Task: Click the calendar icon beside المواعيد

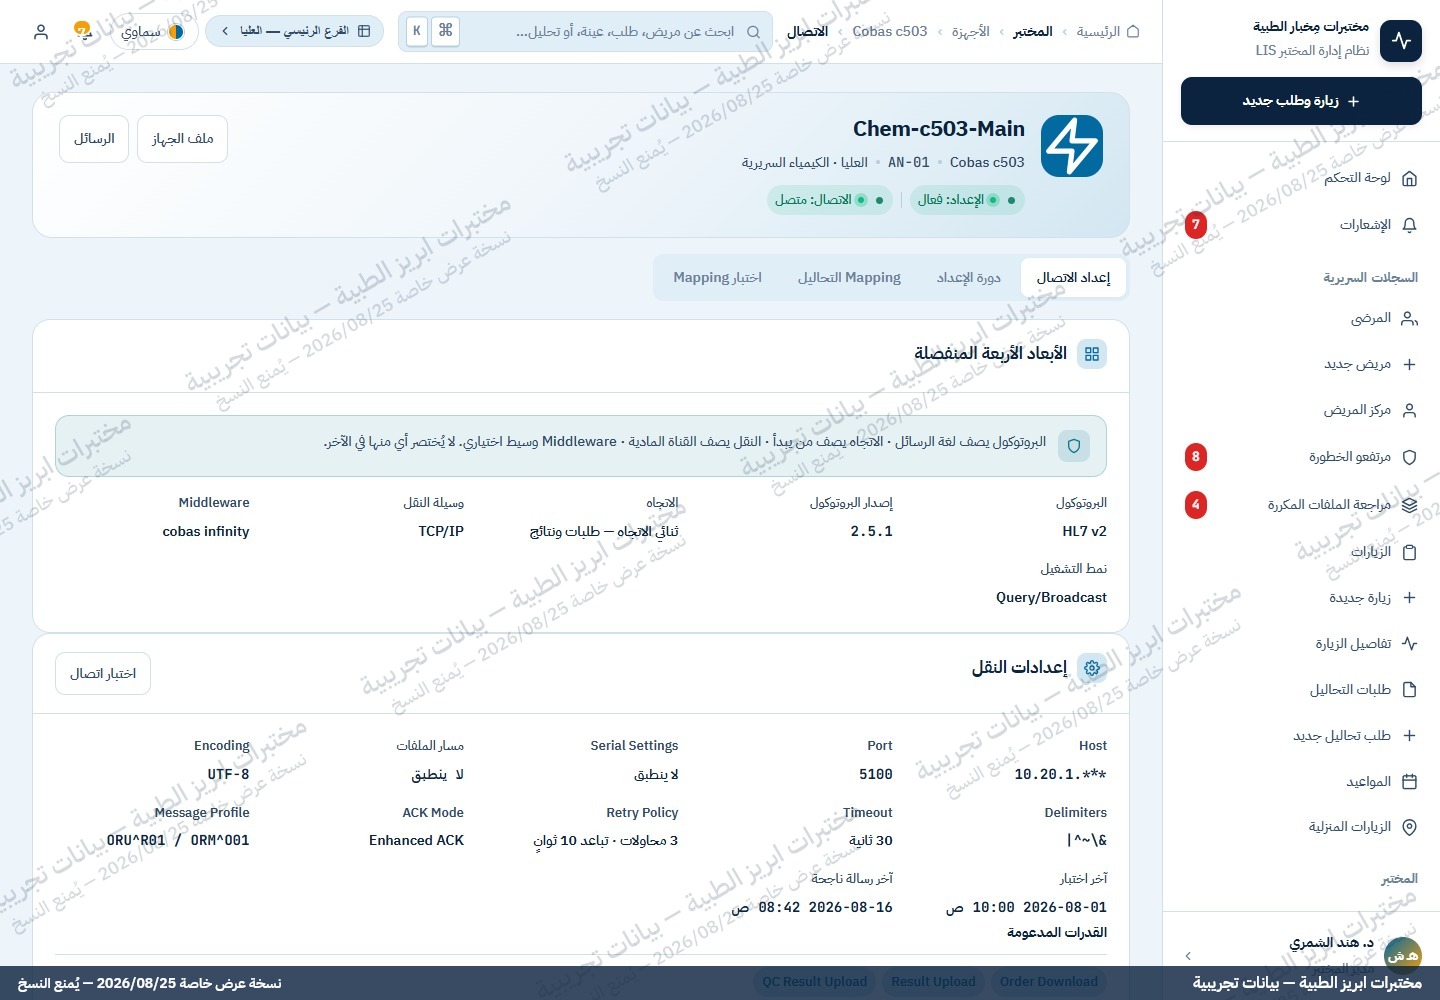Action: pyautogui.click(x=1409, y=782)
